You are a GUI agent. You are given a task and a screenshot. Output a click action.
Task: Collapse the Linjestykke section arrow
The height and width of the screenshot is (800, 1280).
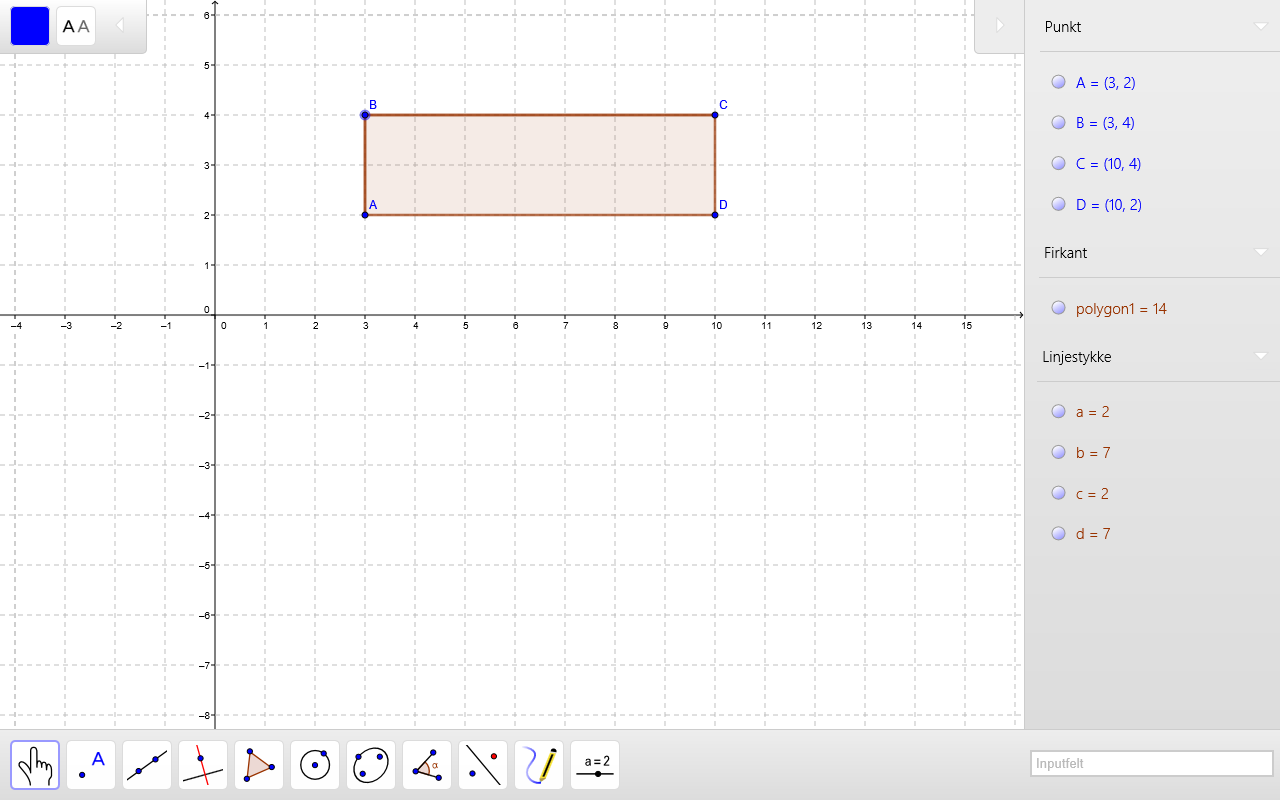pyautogui.click(x=1261, y=356)
